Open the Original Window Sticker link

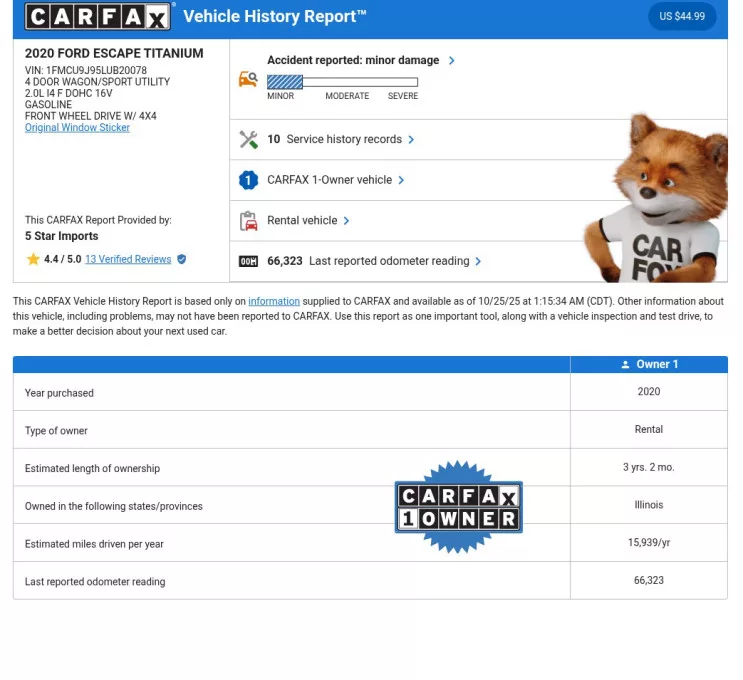coord(77,128)
